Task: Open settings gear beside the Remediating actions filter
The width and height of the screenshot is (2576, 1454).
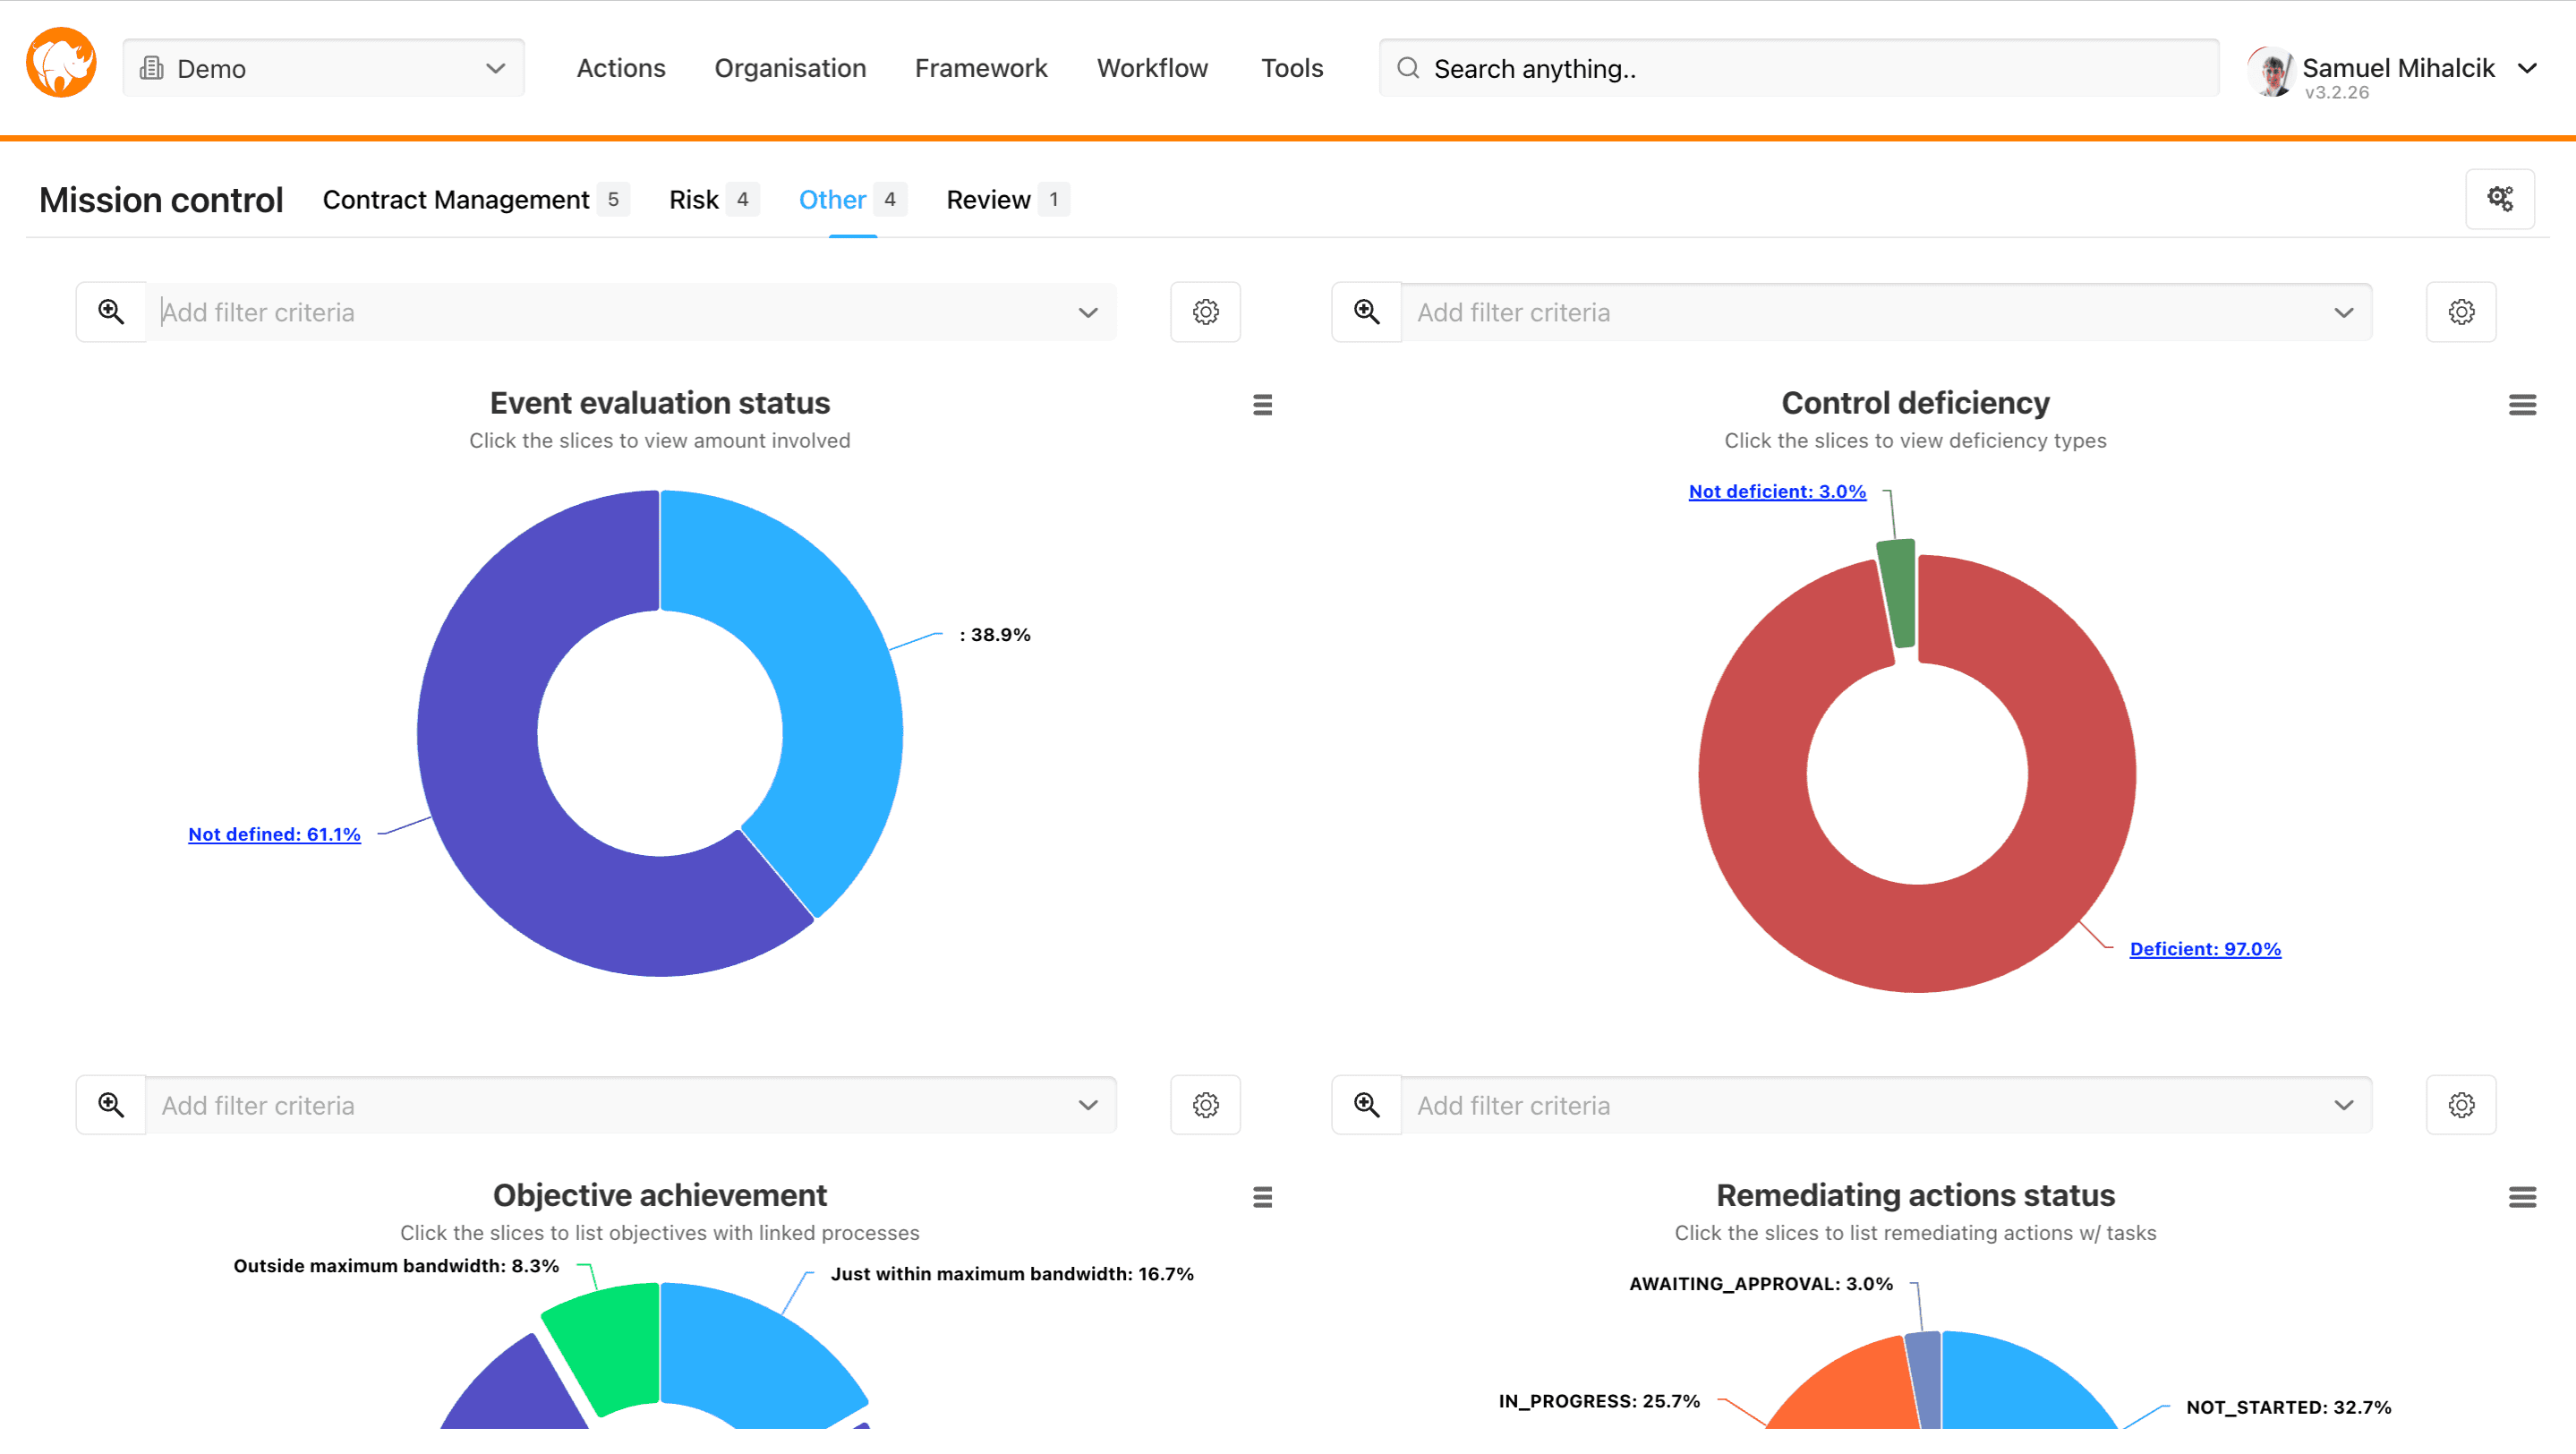Action: click(x=2461, y=1104)
